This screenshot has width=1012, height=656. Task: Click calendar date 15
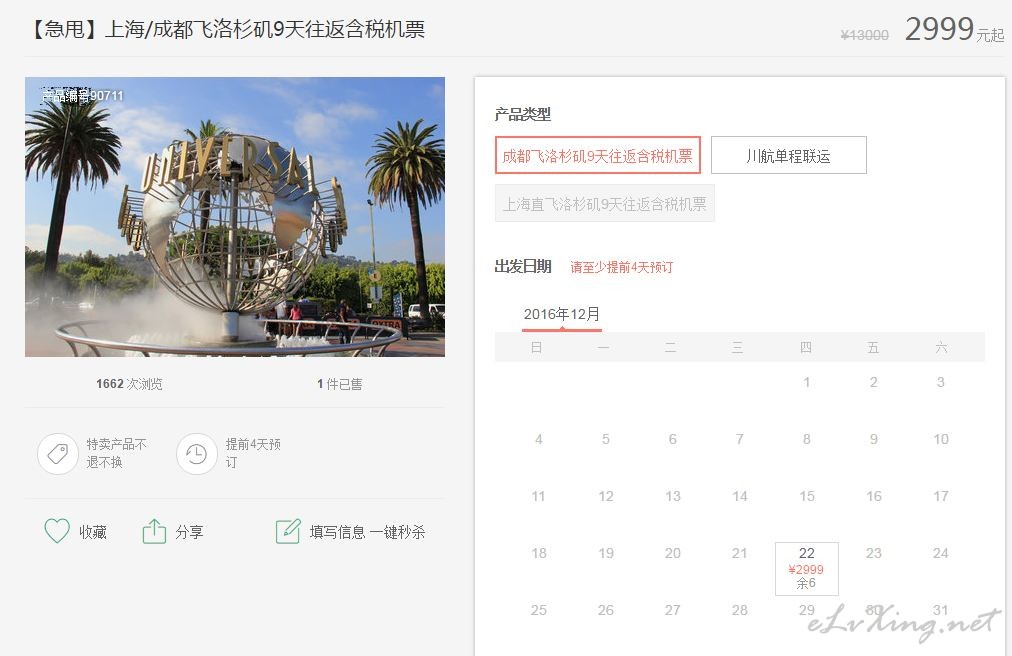(x=807, y=497)
